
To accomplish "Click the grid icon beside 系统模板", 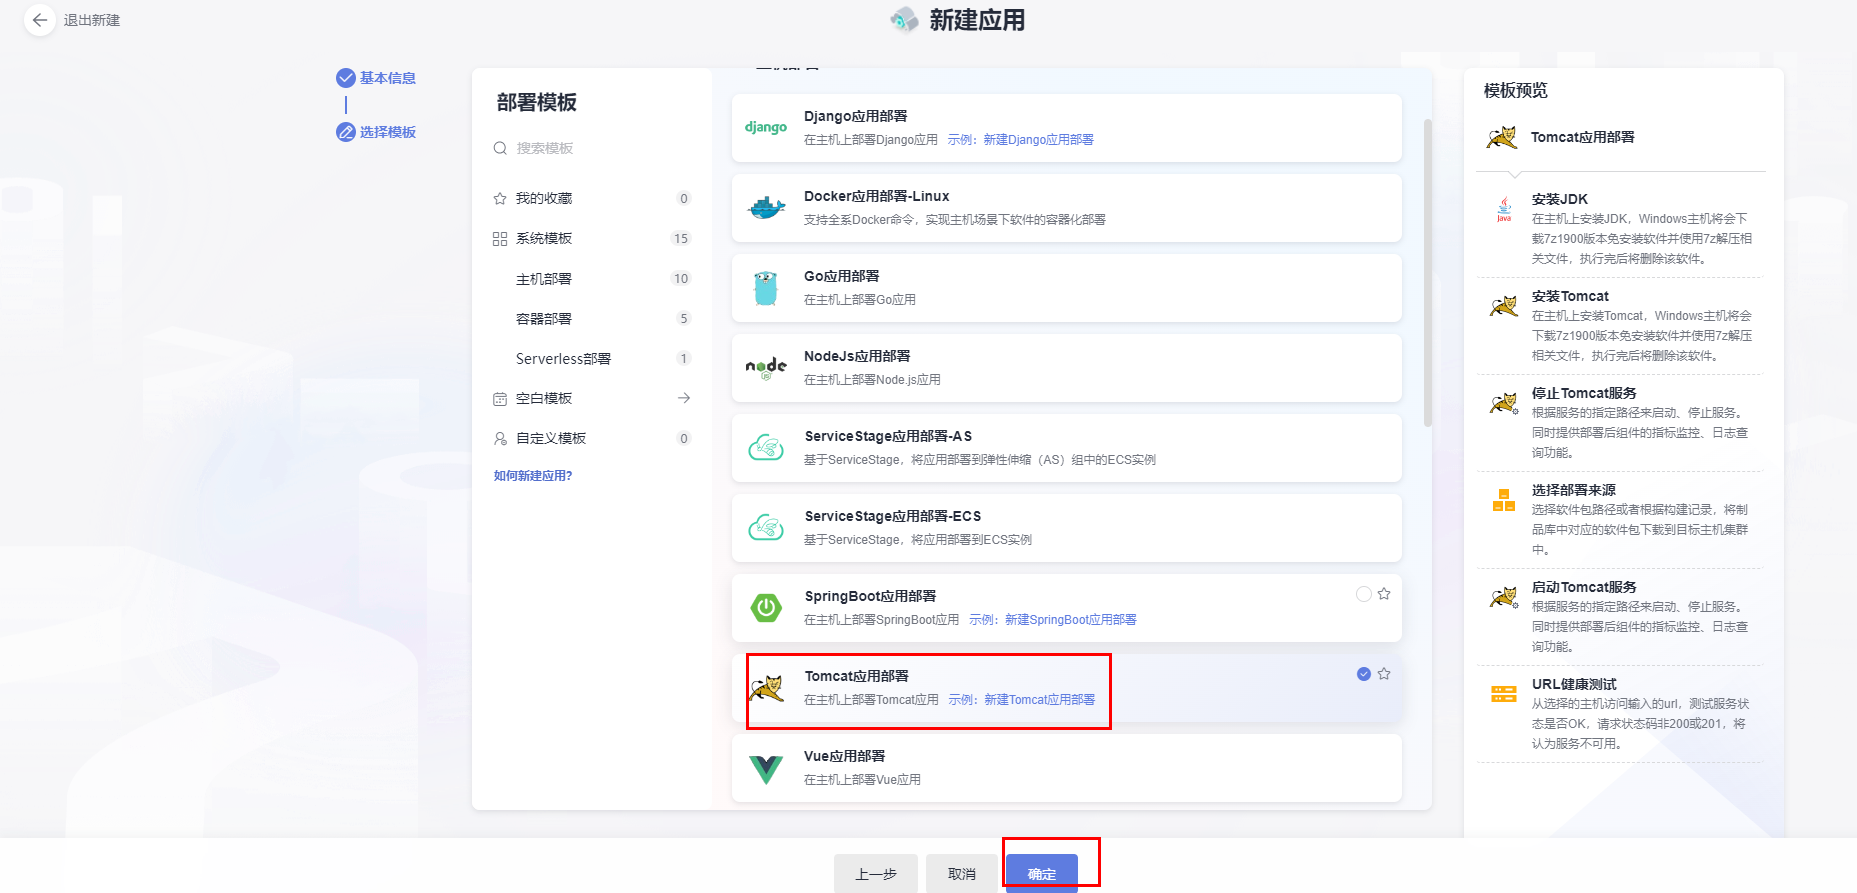I will click(500, 238).
